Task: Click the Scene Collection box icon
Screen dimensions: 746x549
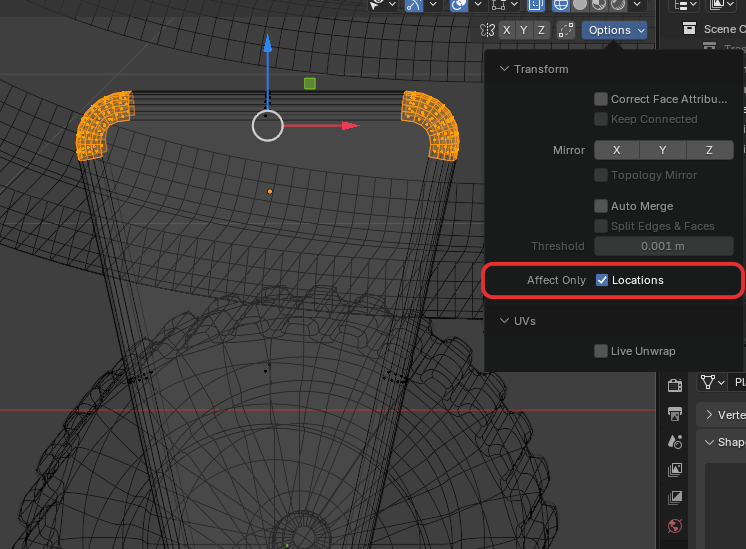Action: click(689, 29)
